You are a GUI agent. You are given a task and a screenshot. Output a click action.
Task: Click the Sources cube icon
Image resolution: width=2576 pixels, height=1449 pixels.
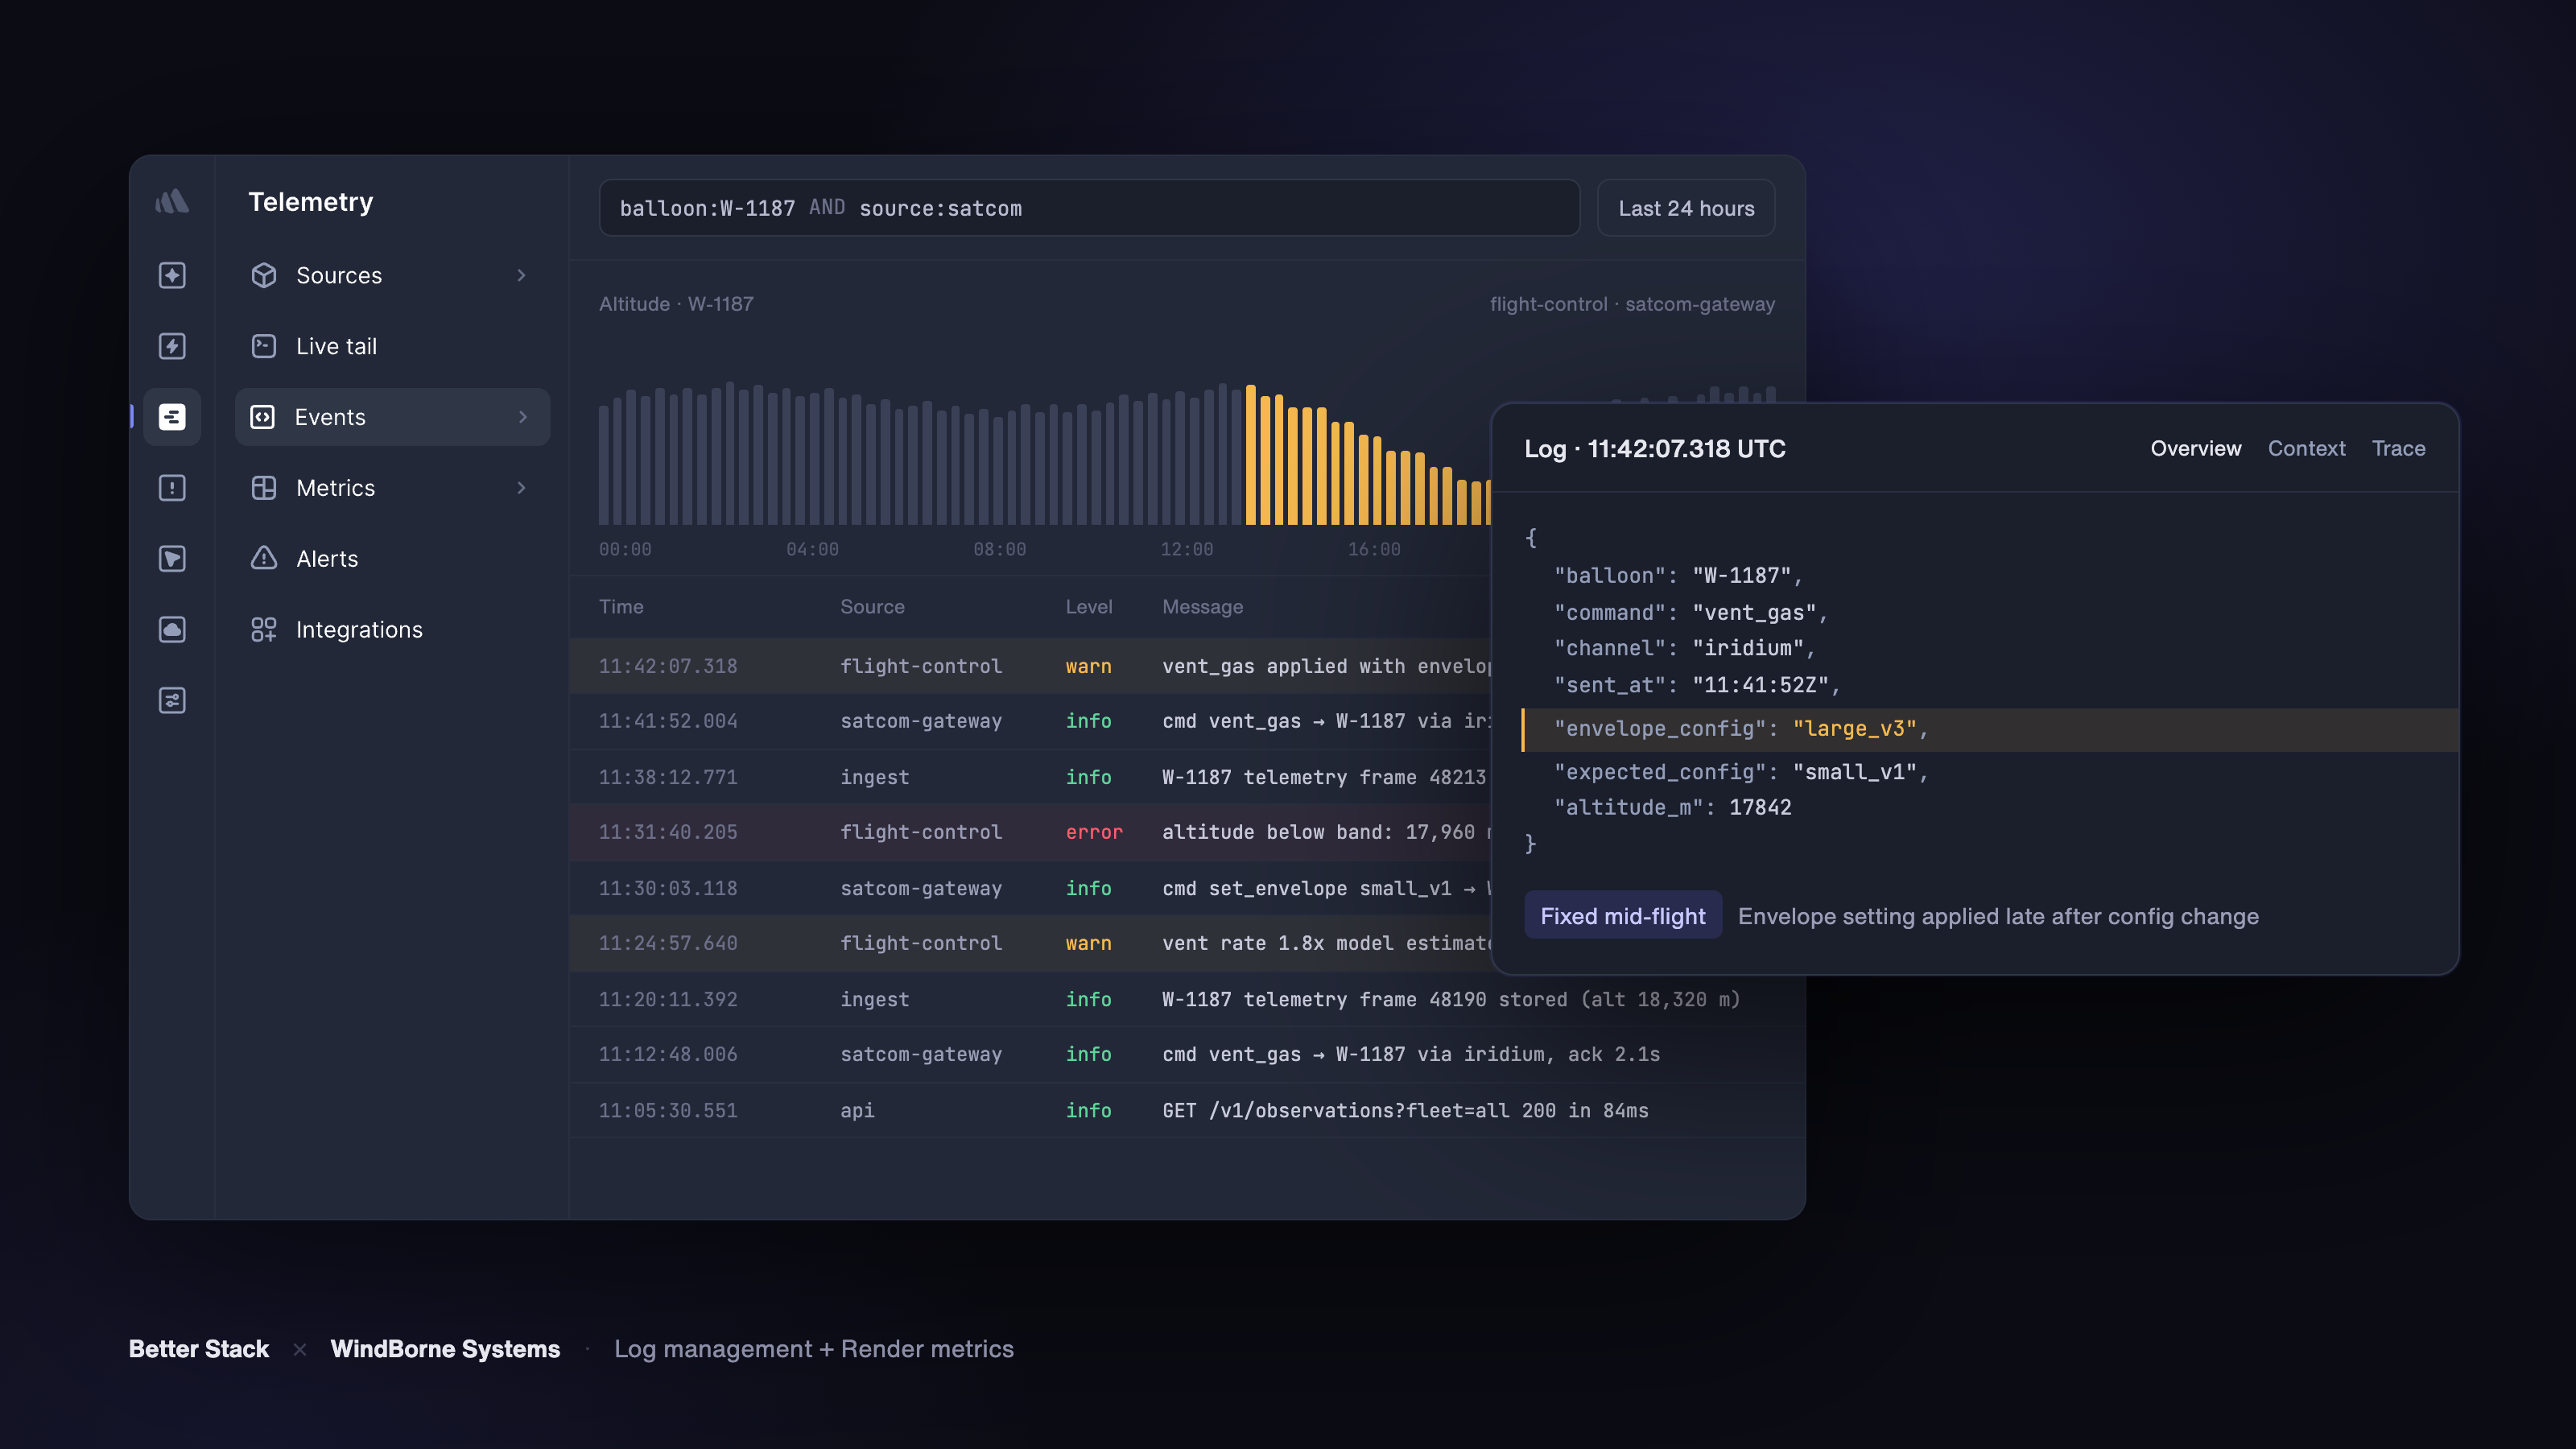click(264, 275)
